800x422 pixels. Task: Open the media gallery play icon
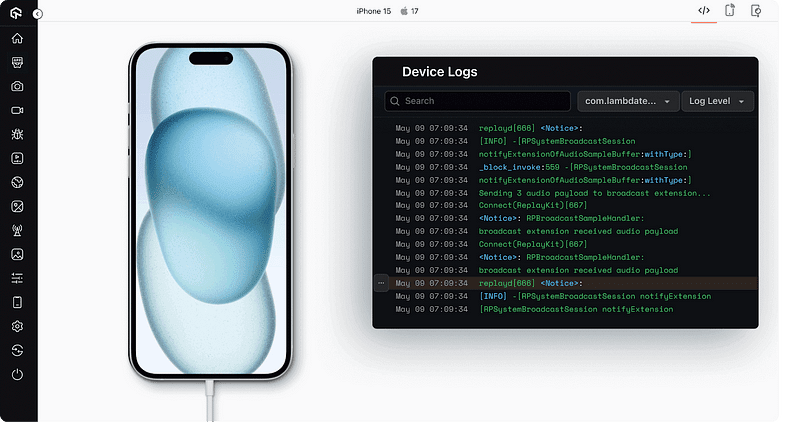pos(17,158)
